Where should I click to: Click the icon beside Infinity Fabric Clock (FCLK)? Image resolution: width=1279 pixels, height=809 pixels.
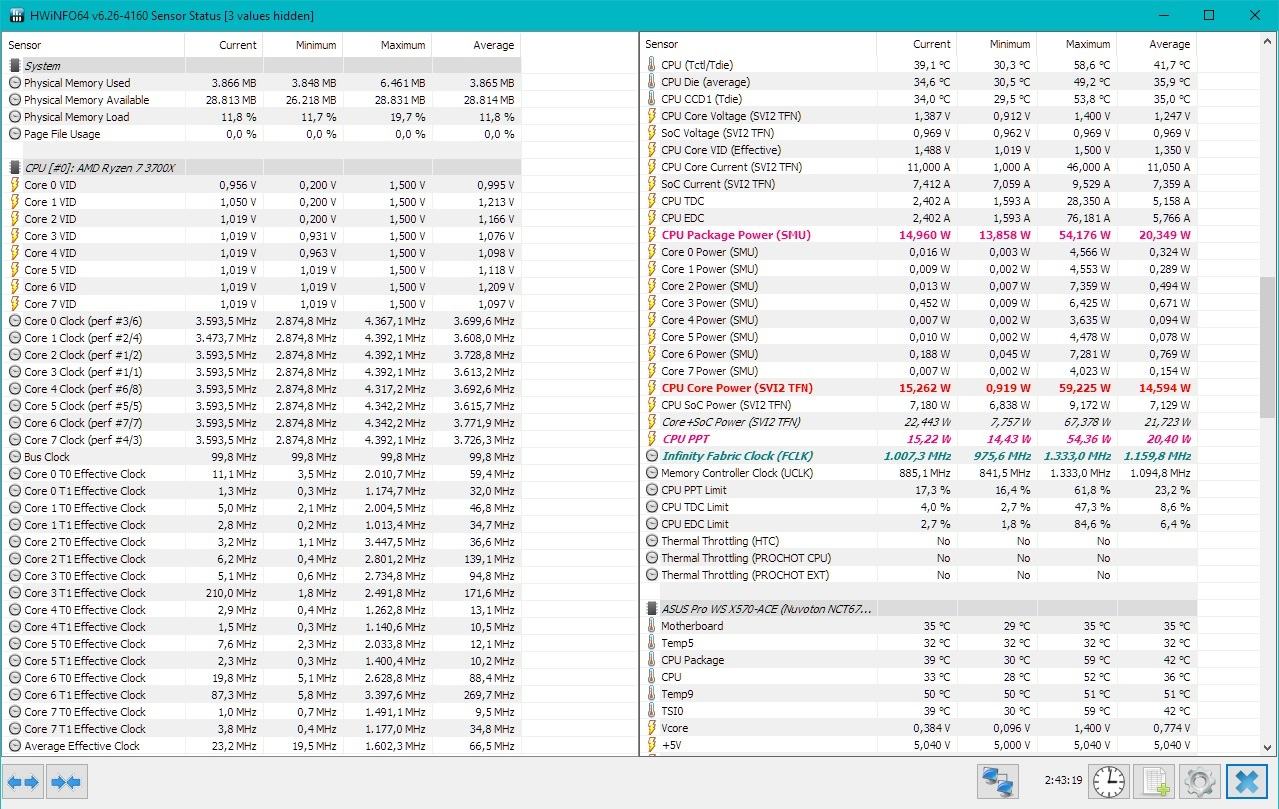coord(652,456)
